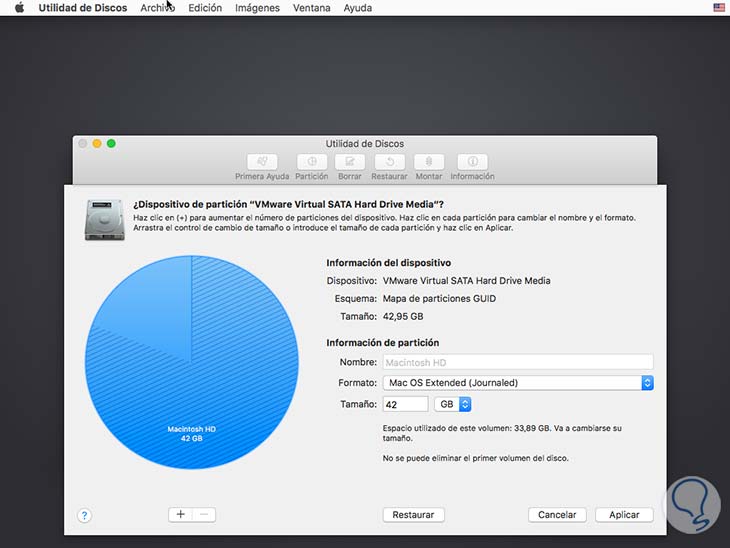Open the Ventana menu

pyautogui.click(x=311, y=8)
